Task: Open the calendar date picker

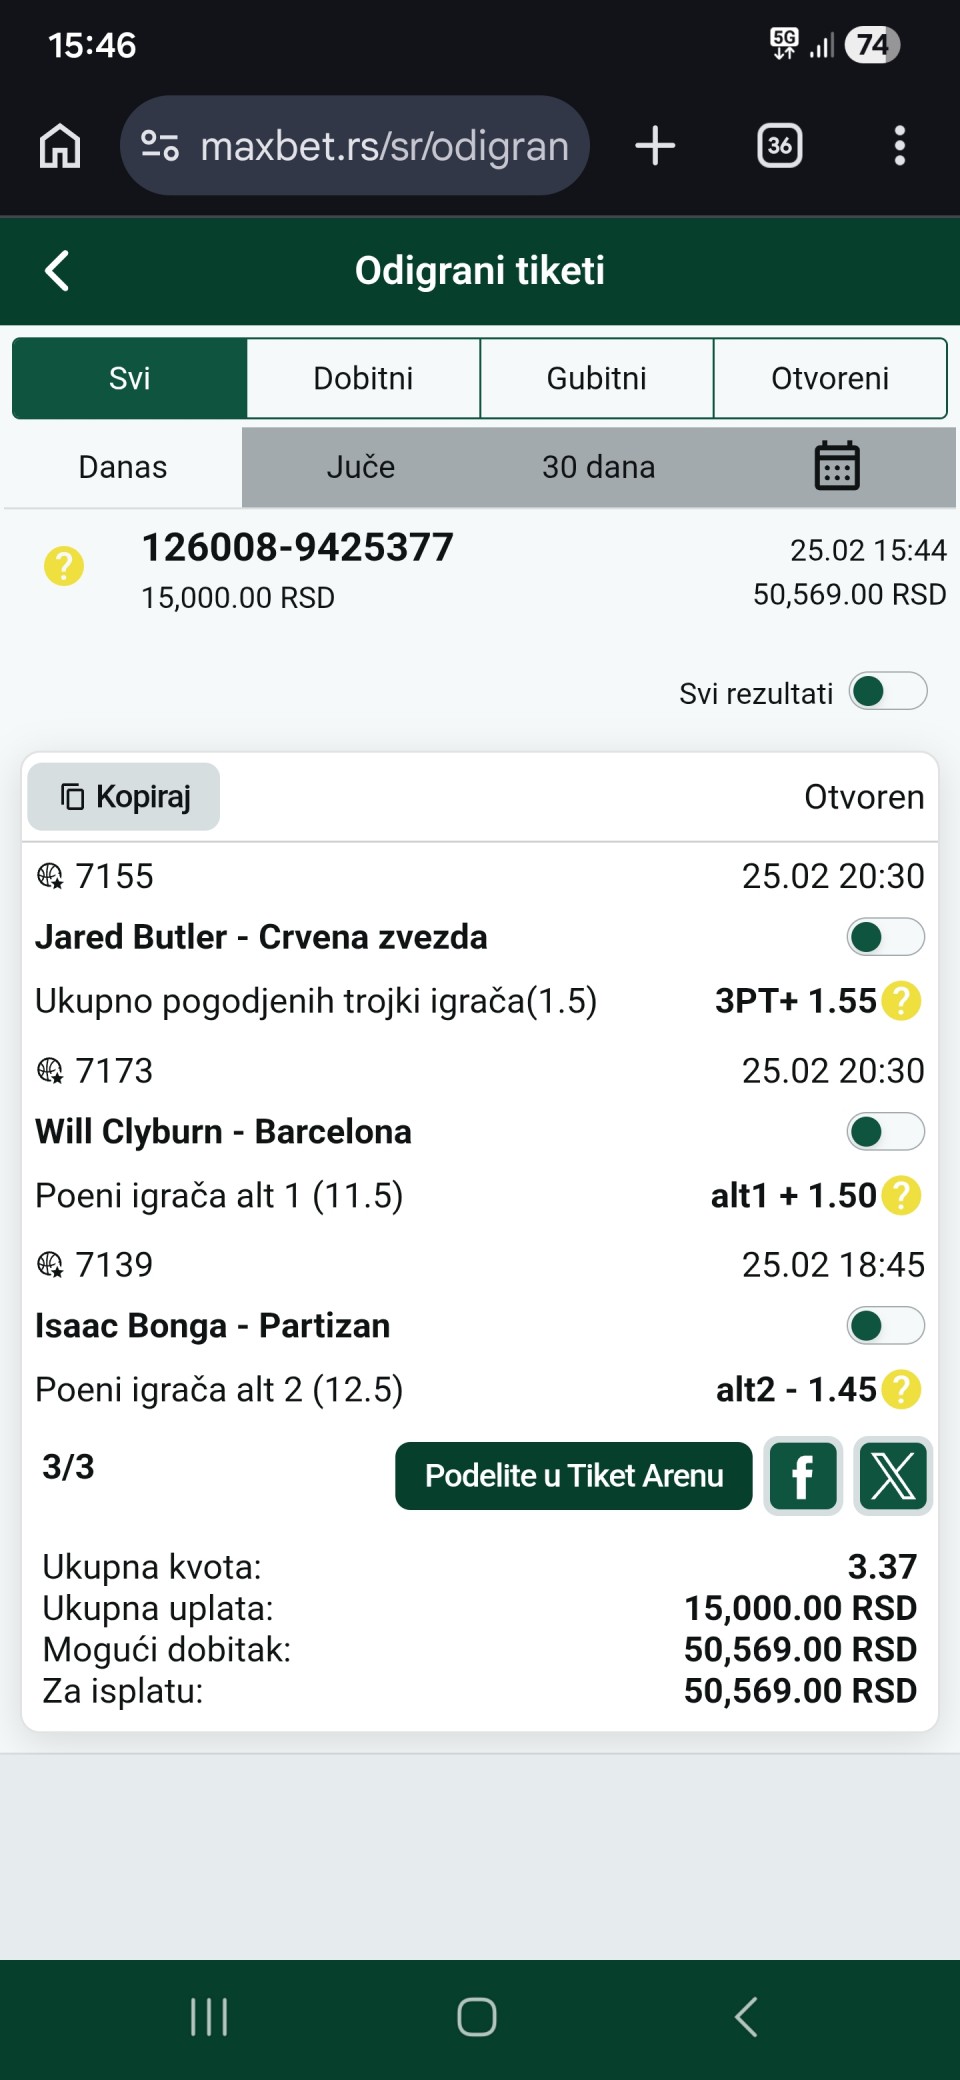Action: coord(837,466)
